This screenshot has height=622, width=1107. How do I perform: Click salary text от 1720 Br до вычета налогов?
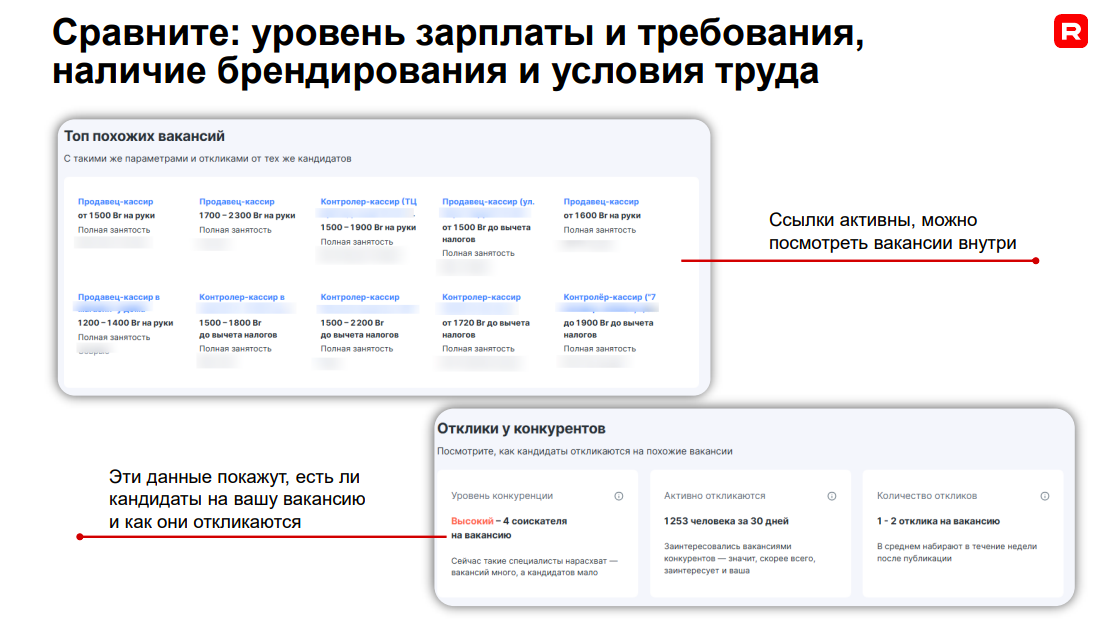tap(486, 329)
